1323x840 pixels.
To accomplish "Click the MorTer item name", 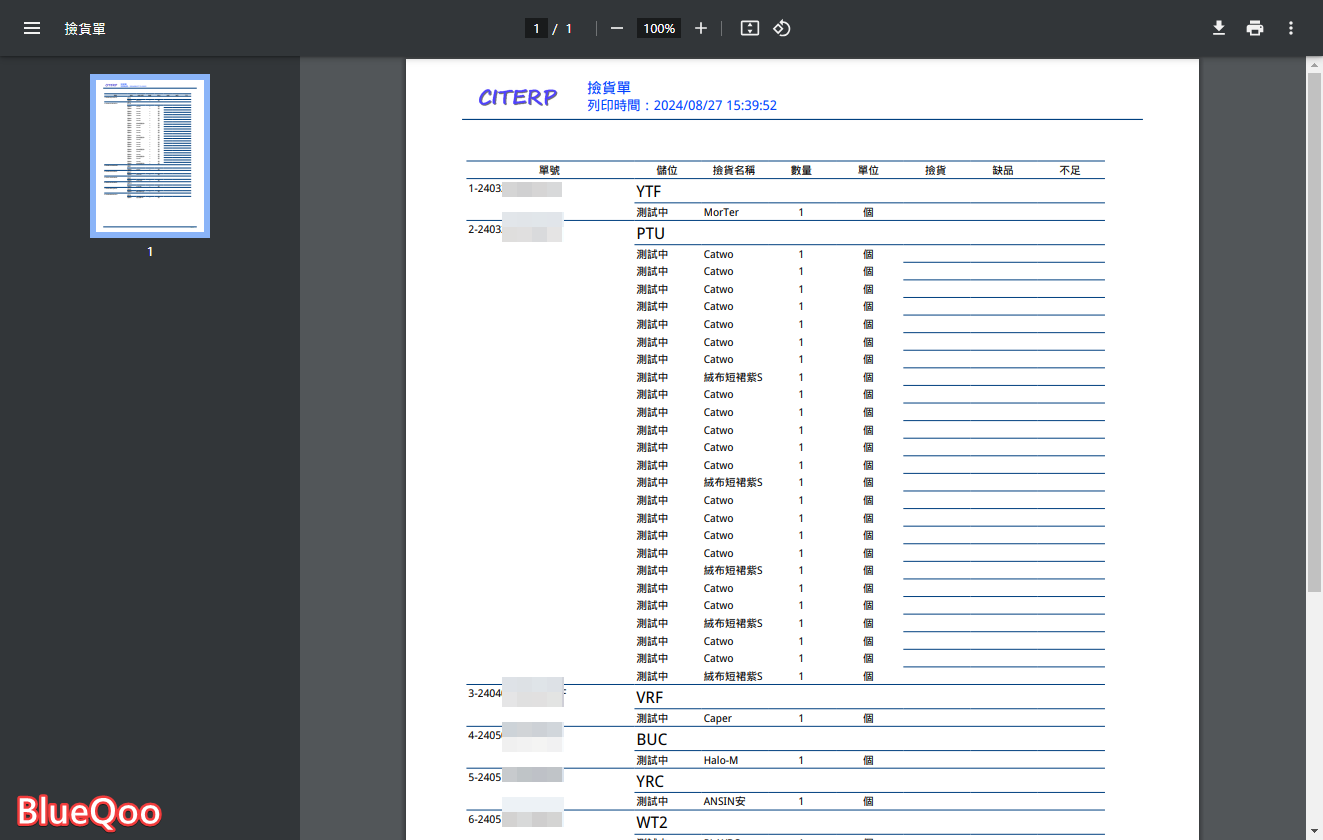I will [x=721, y=212].
